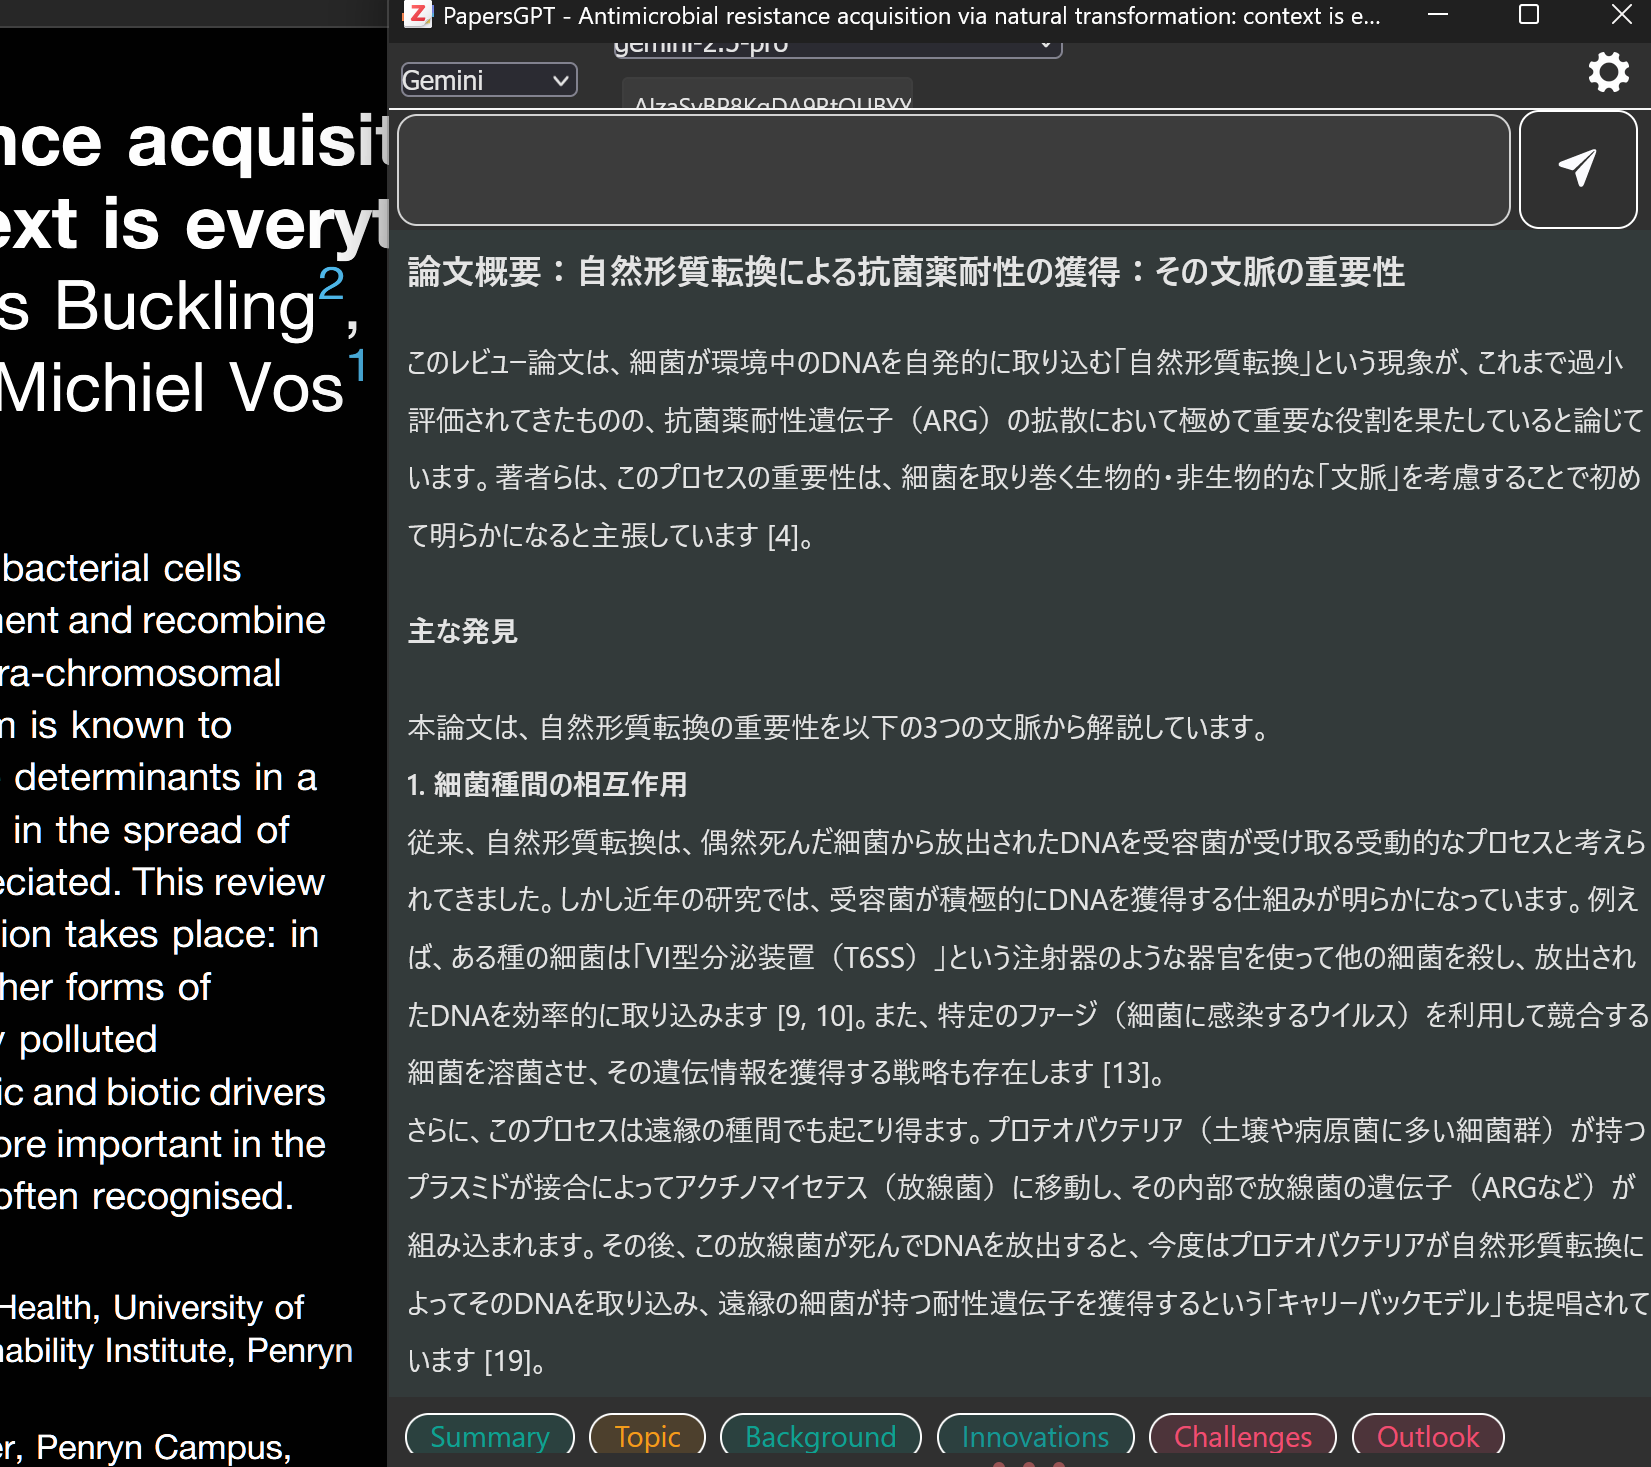Expand the gemini-2.5-pro model selector
This screenshot has width=1651, height=1467.
pos(835,47)
